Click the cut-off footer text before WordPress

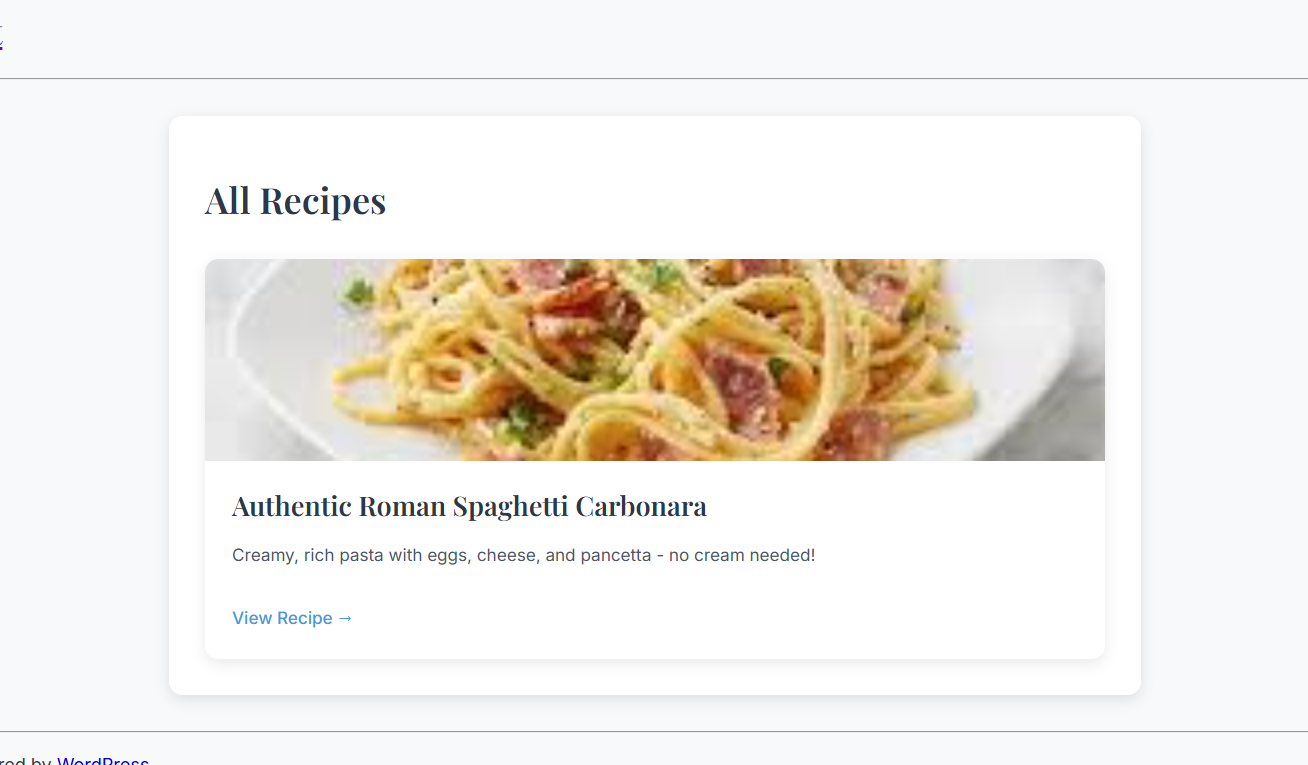click(x=24, y=762)
